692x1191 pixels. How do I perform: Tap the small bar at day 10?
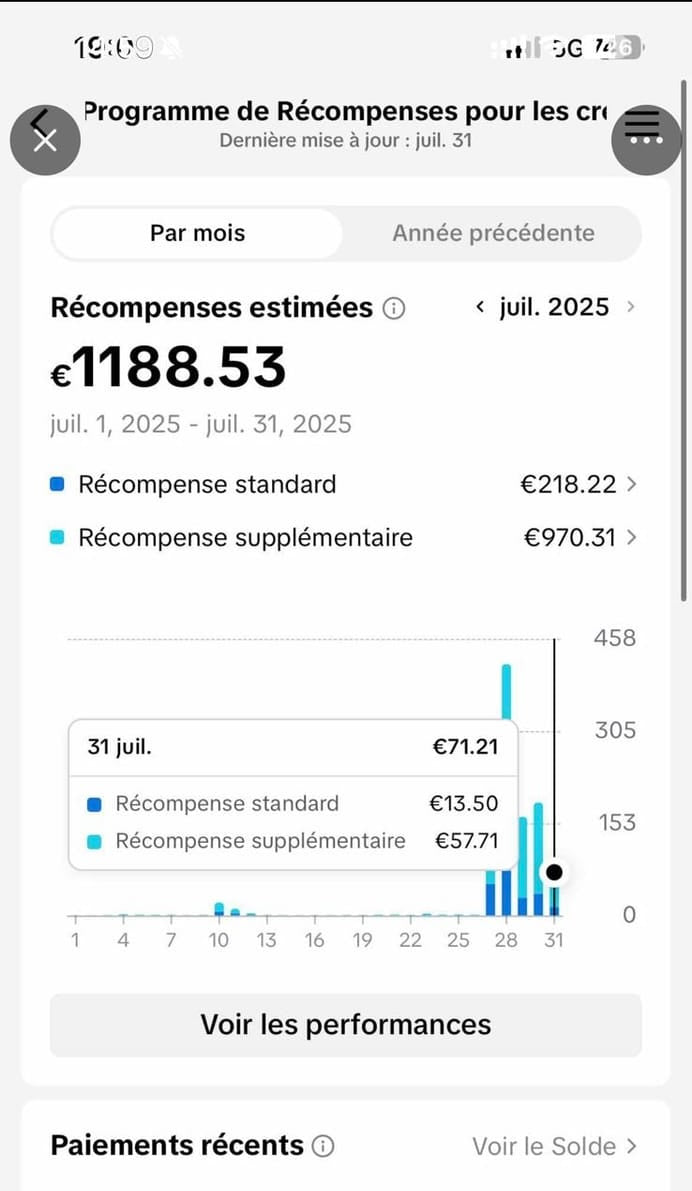(x=219, y=909)
